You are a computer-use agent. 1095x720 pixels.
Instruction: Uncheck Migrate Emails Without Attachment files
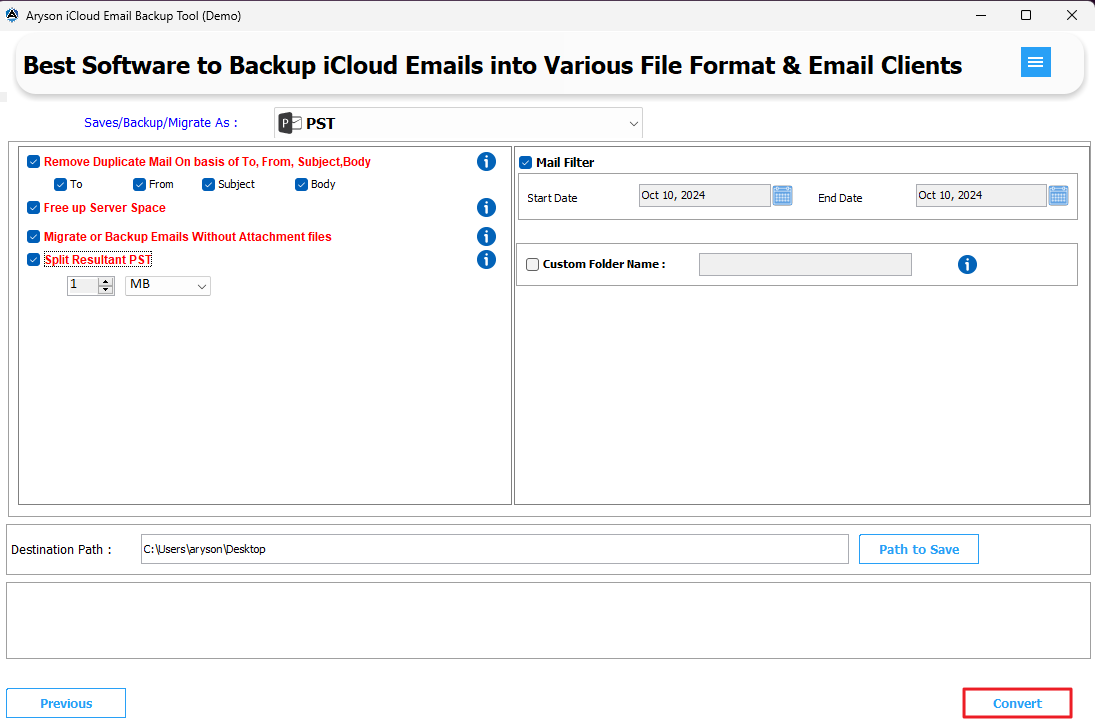pos(34,237)
